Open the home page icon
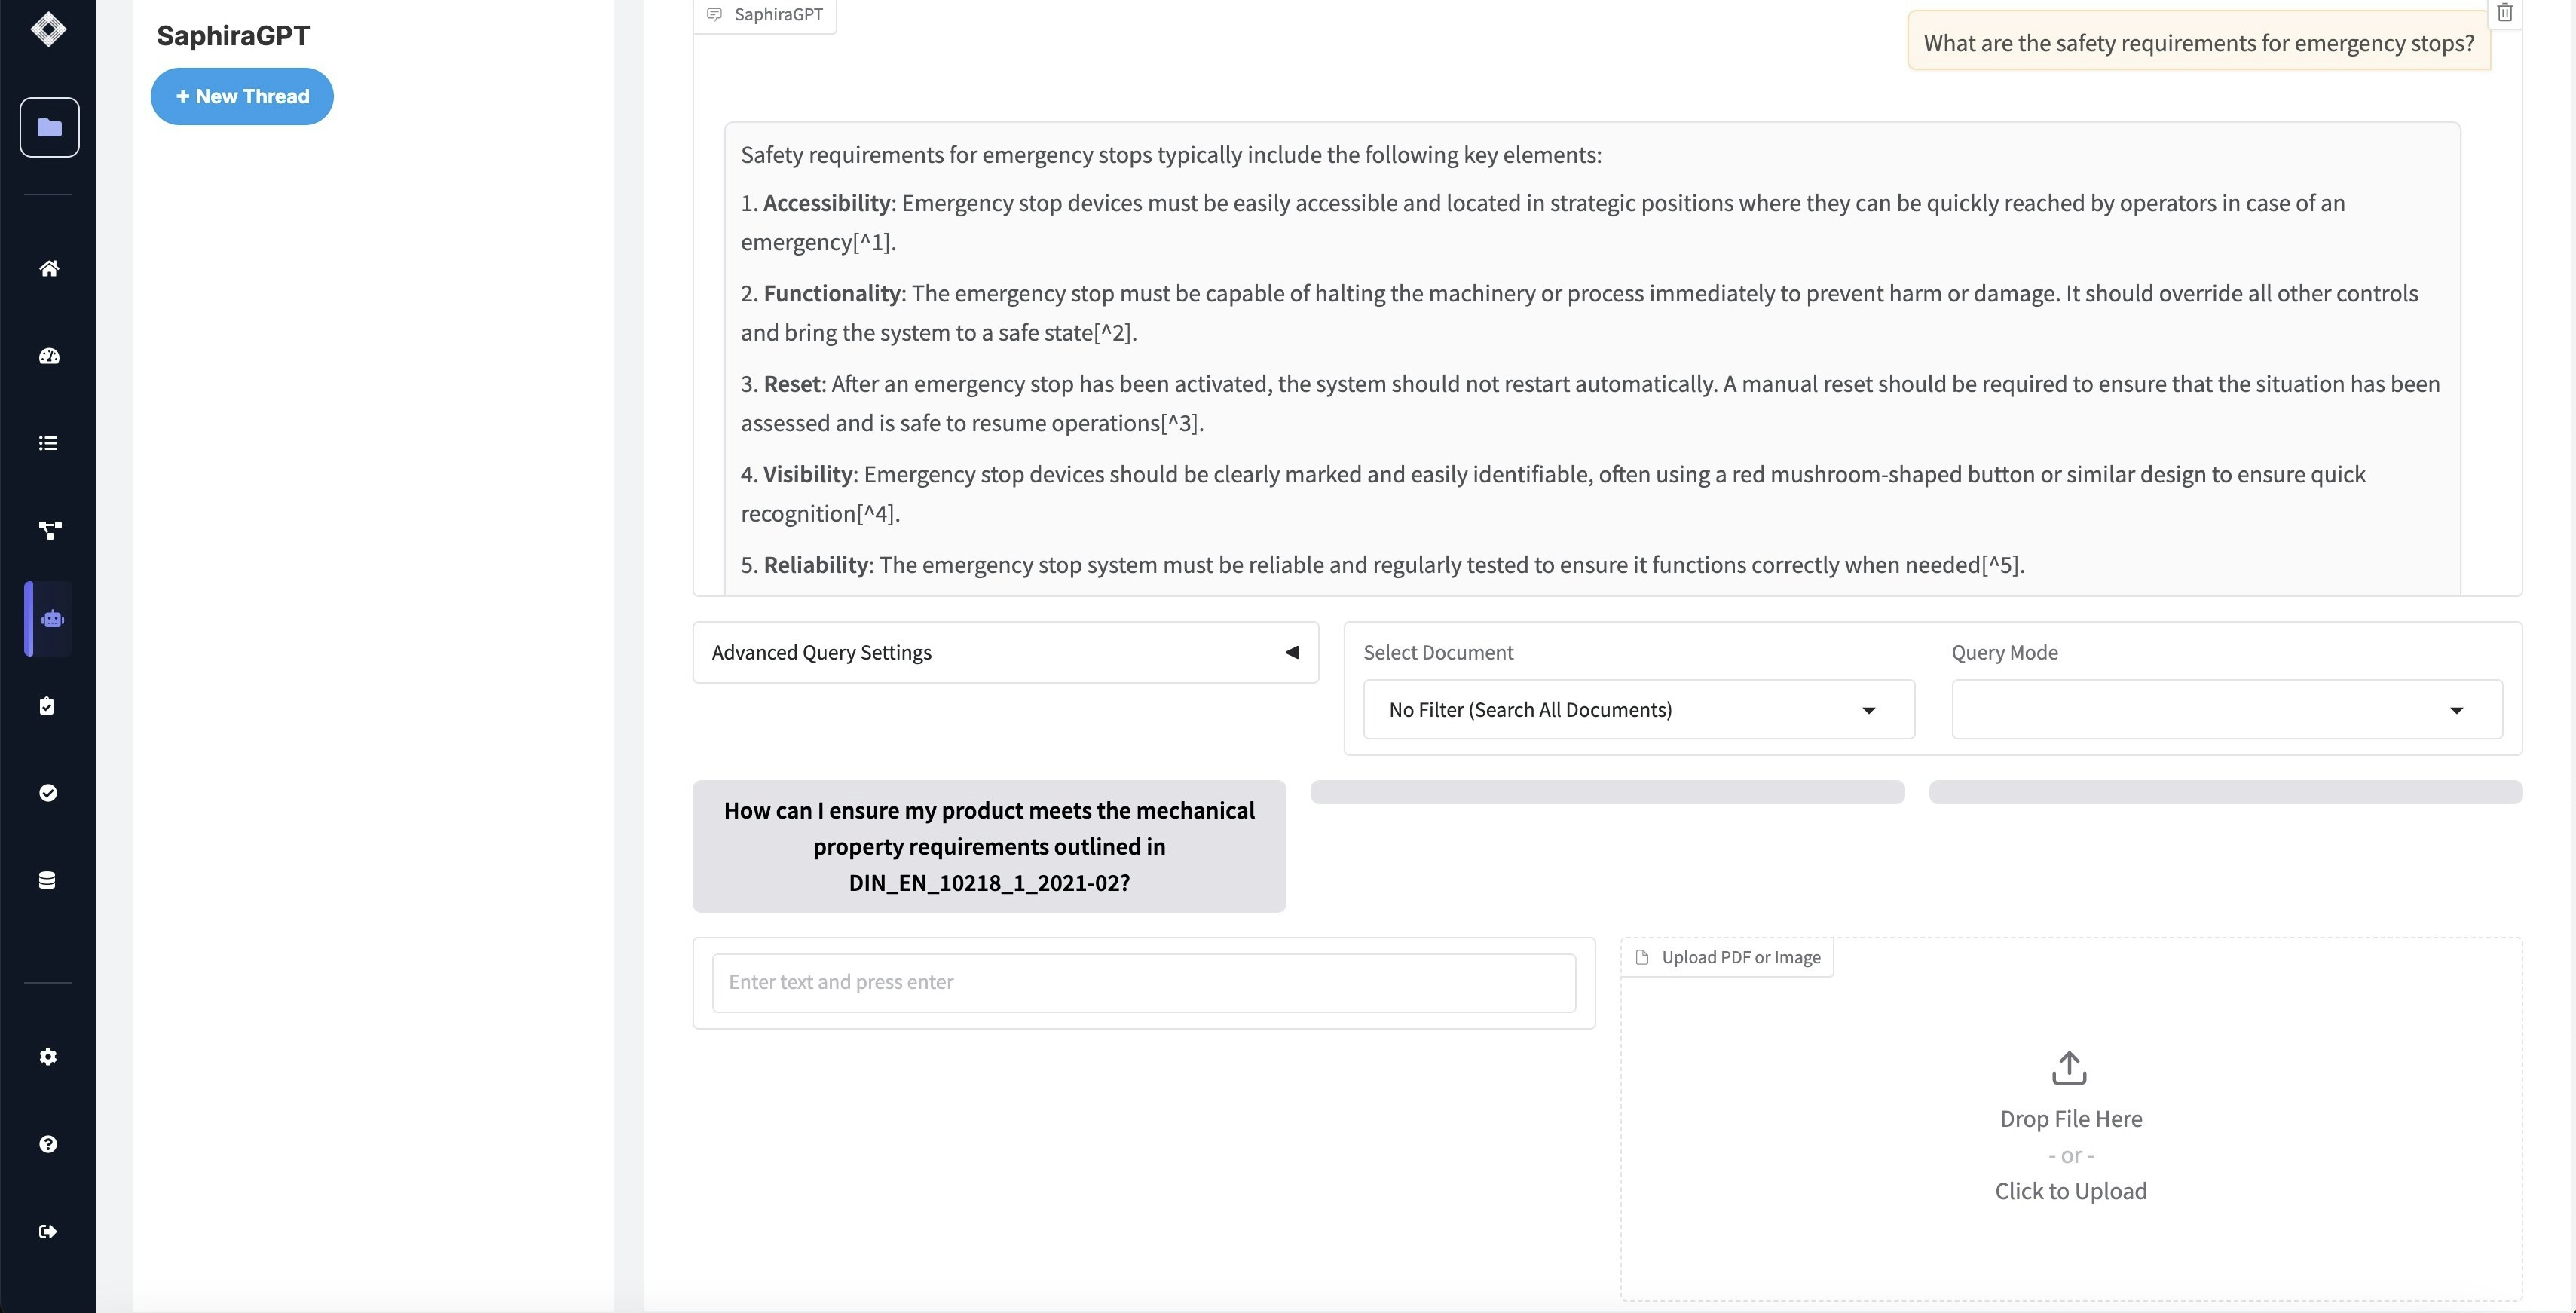2576x1313 pixels. click(x=48, y=268)
